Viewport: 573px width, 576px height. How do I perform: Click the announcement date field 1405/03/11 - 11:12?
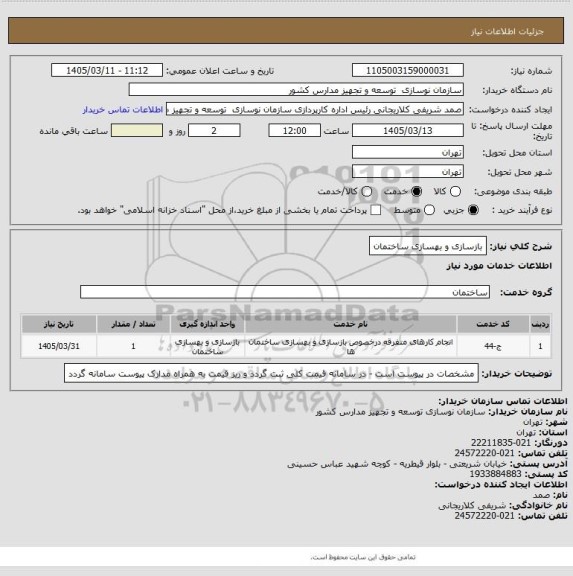click(x=107, y=70)
